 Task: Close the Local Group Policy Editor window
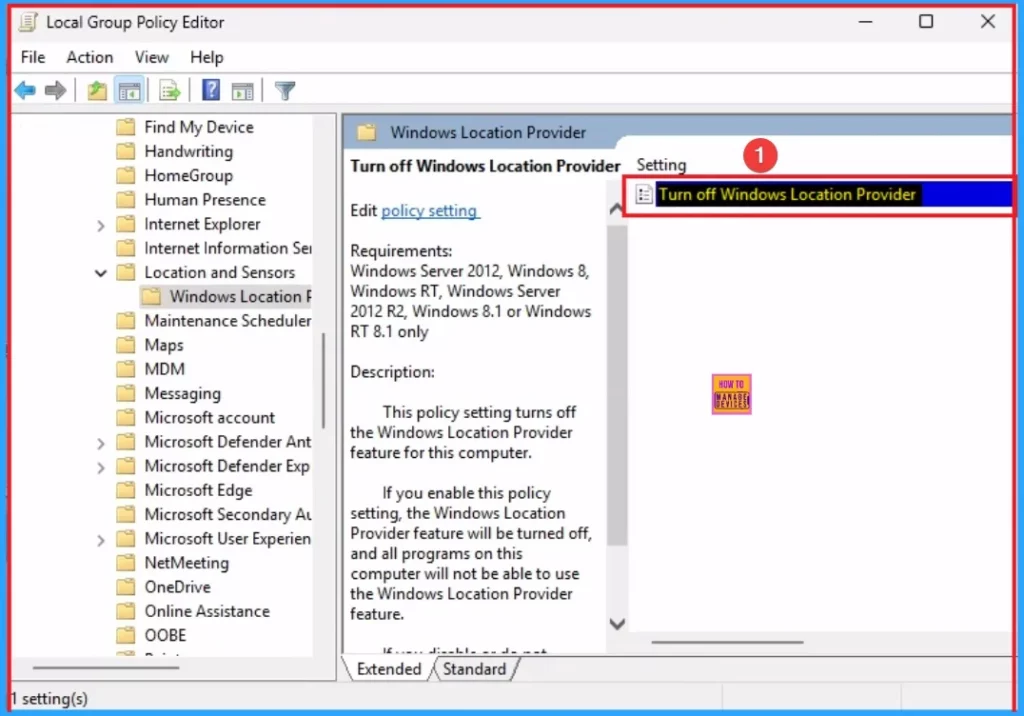pyautogui.click(x=987, y=22)
